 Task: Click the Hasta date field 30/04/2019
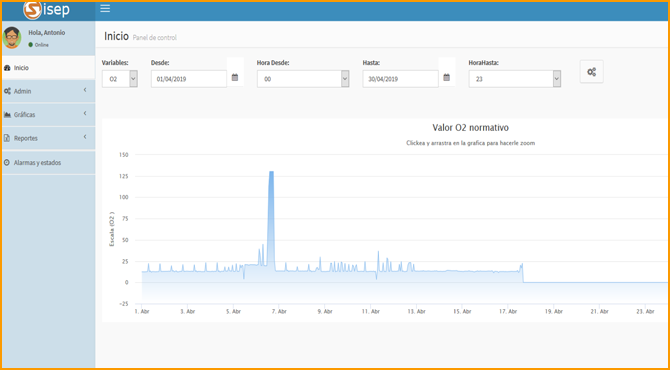400,79
